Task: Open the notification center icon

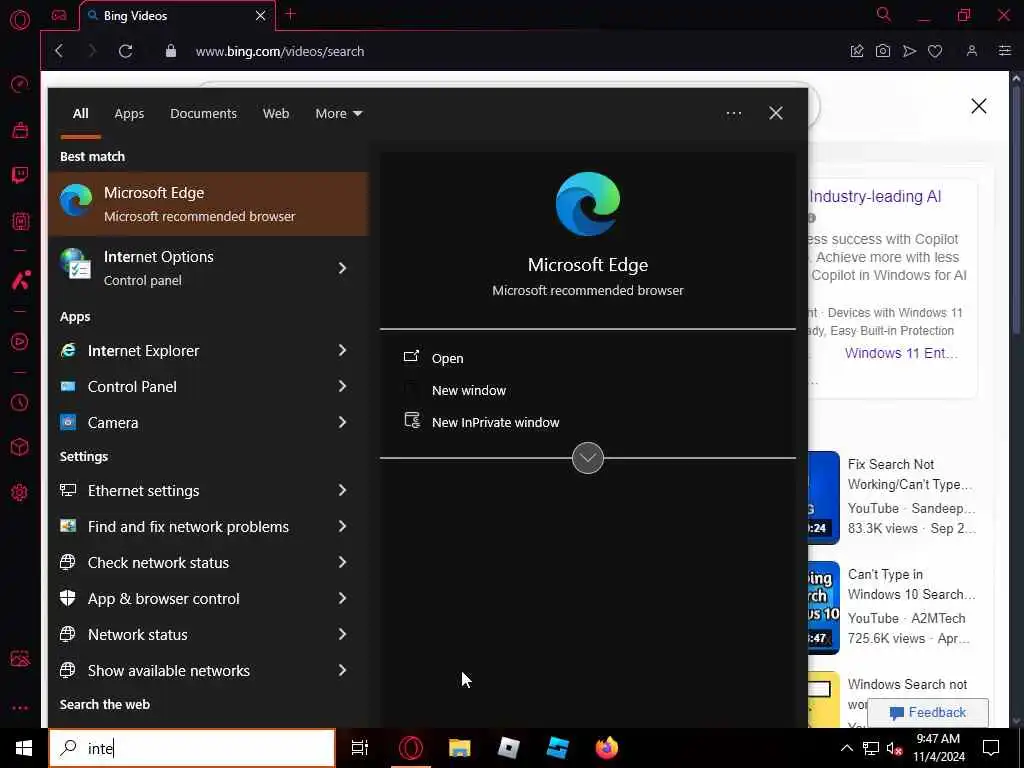Action: [x=991, y=748]
